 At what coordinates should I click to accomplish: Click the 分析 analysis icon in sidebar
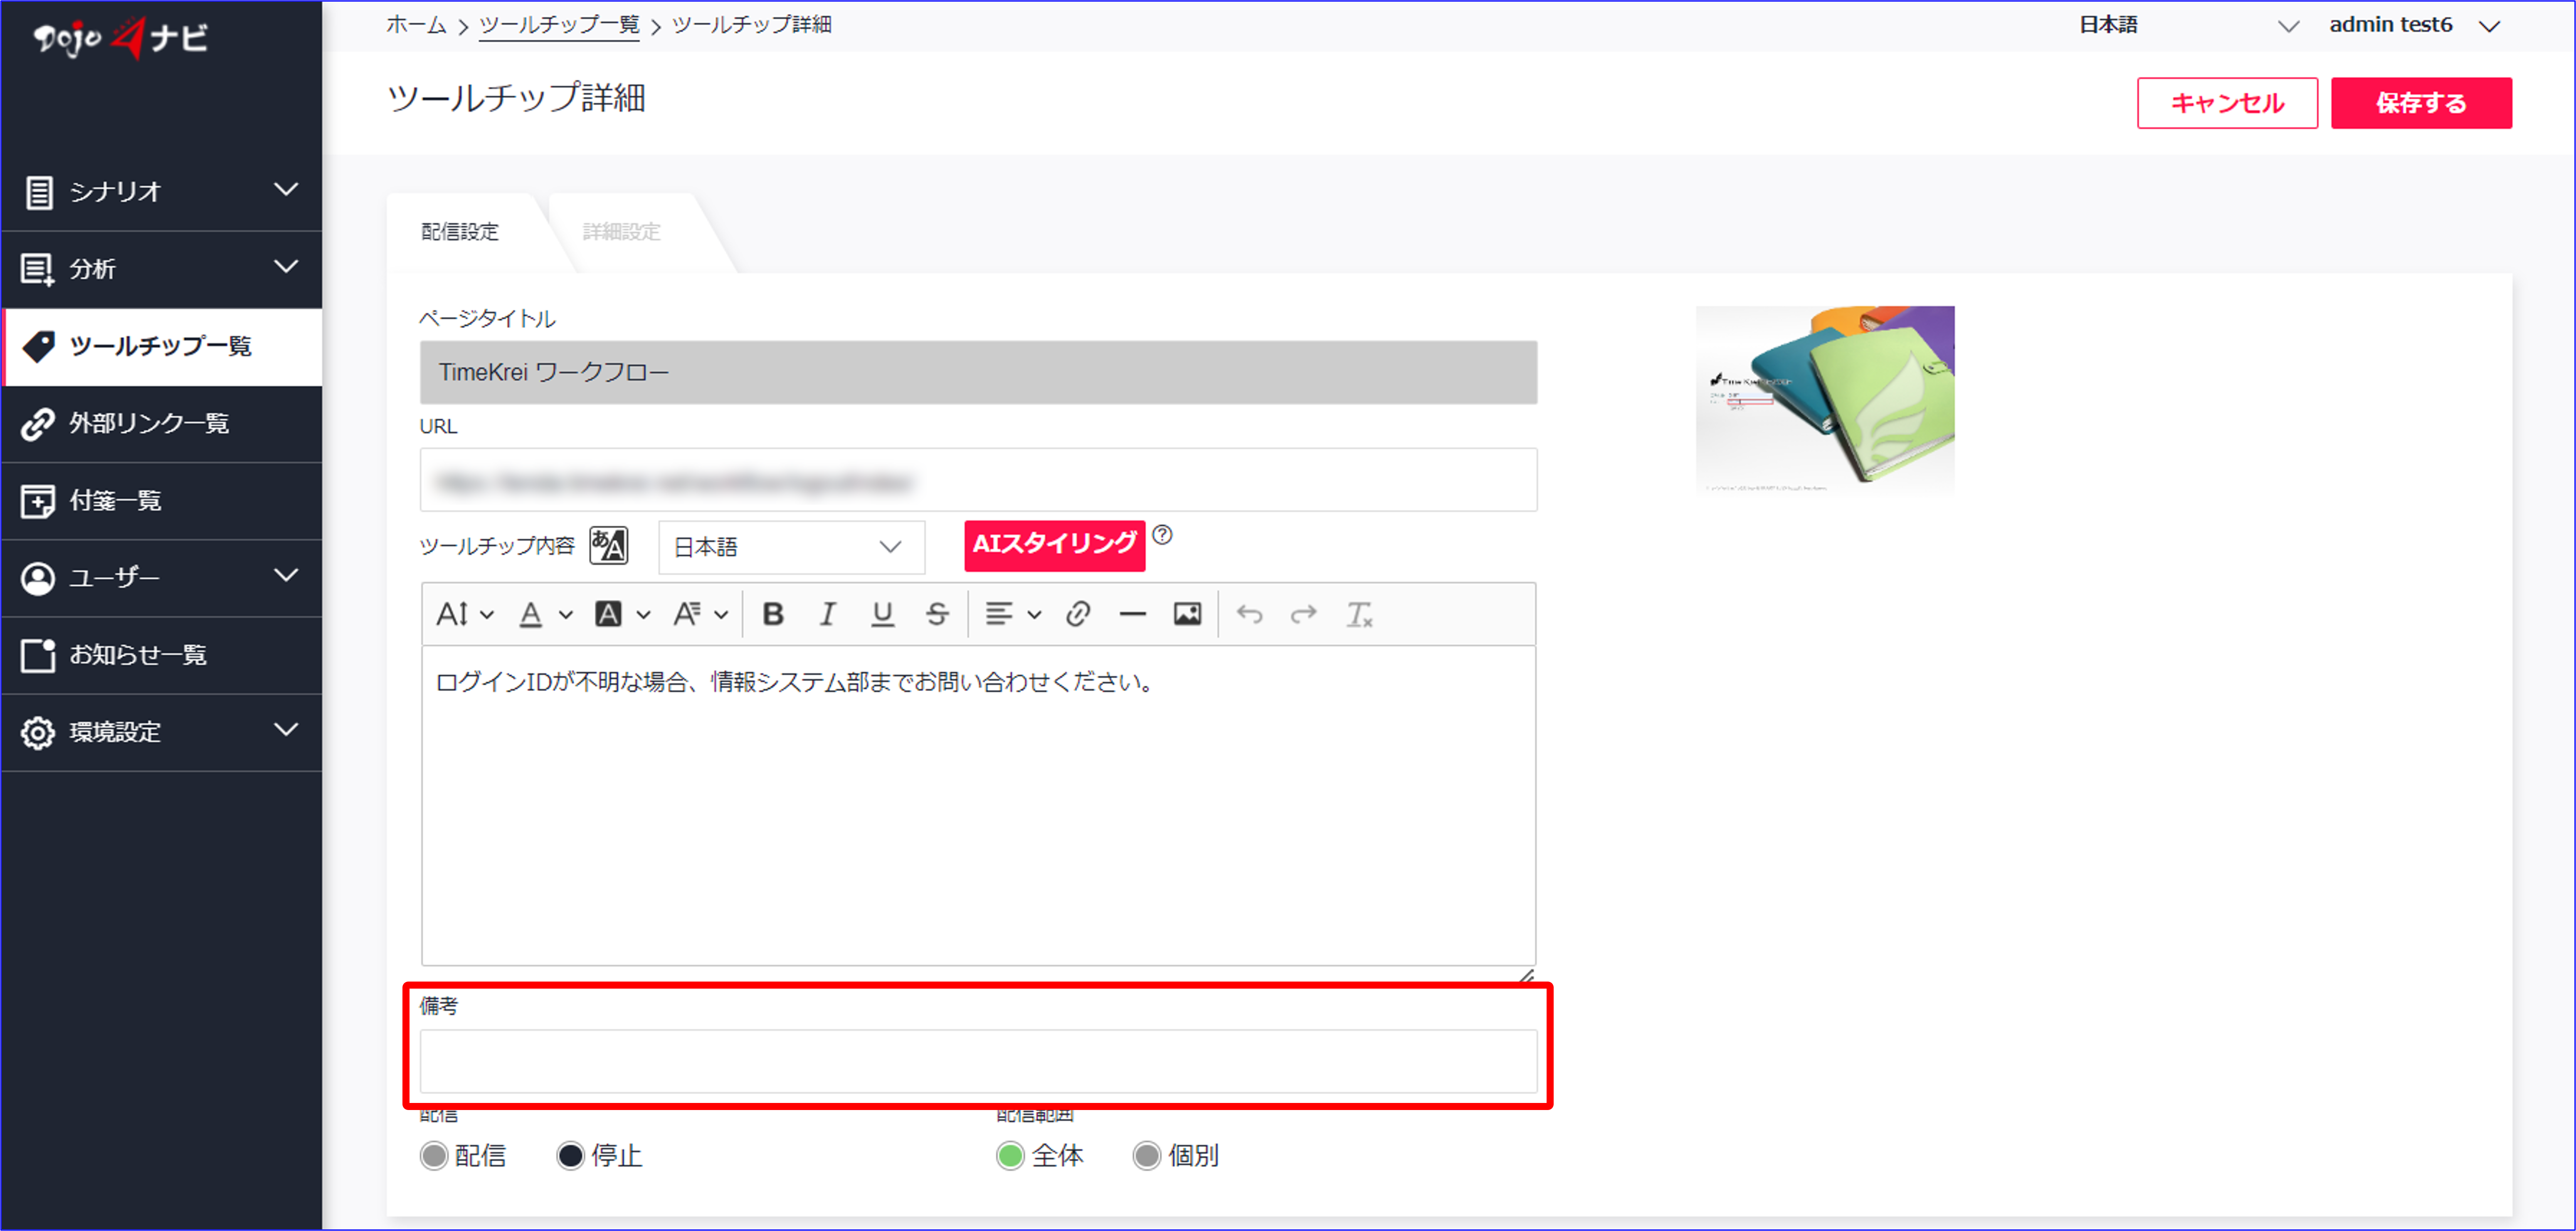coord(38,269)
